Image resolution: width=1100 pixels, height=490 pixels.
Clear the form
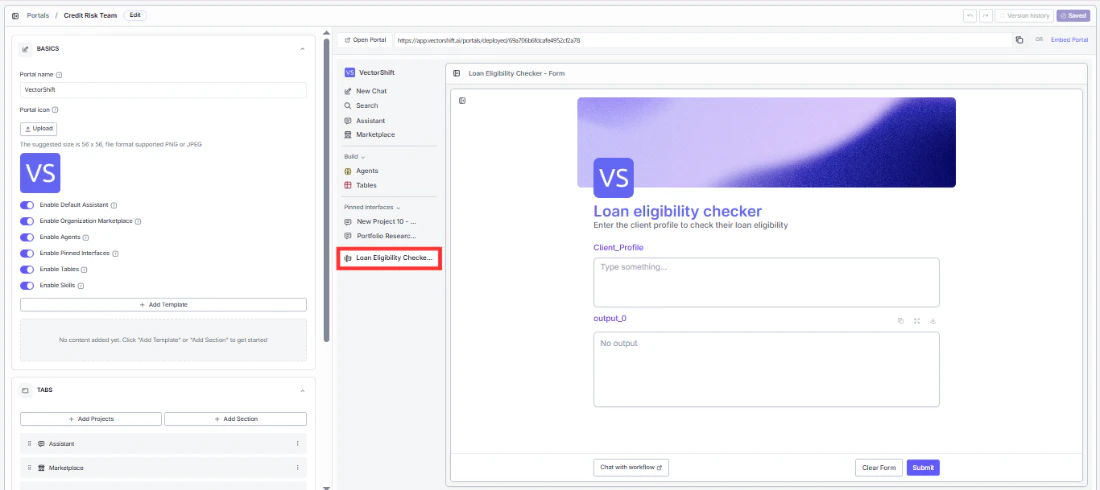point(878,468)
